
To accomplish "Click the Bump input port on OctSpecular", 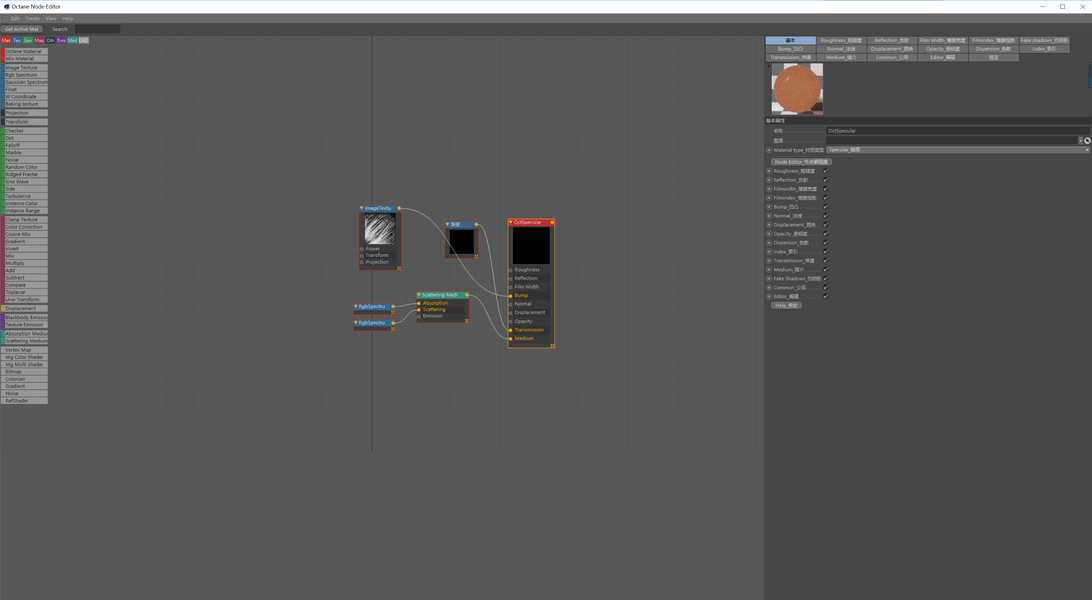I will click(510, 296).
